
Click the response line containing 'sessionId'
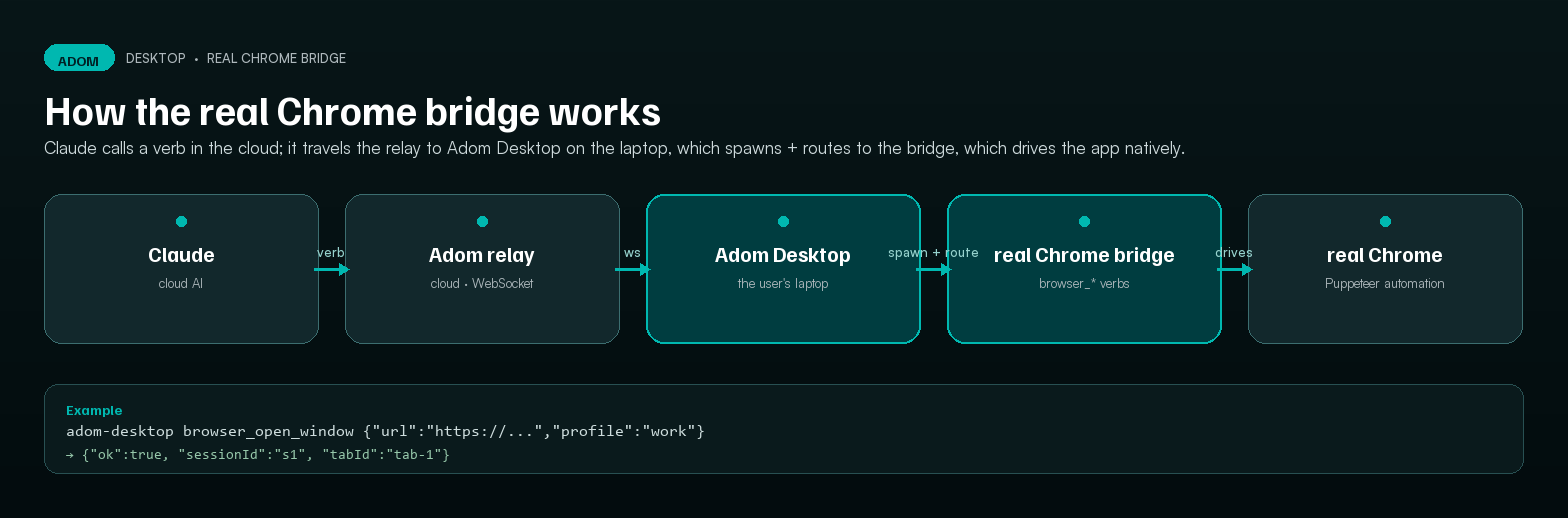point(258,455)
